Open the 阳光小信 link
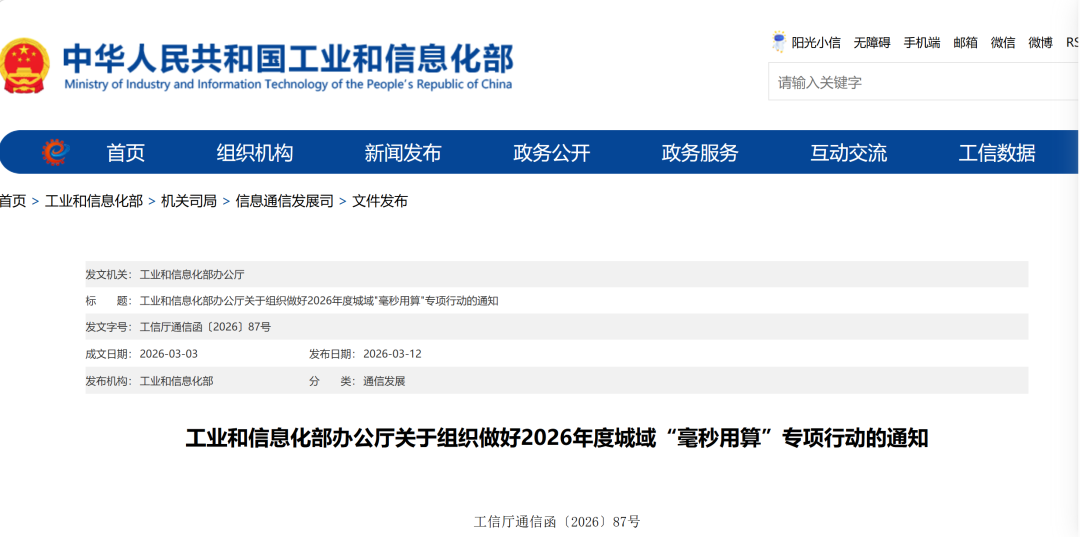The width and height of the screenshot is (1080, 537). pyautogui.click(x=816, y=43)
